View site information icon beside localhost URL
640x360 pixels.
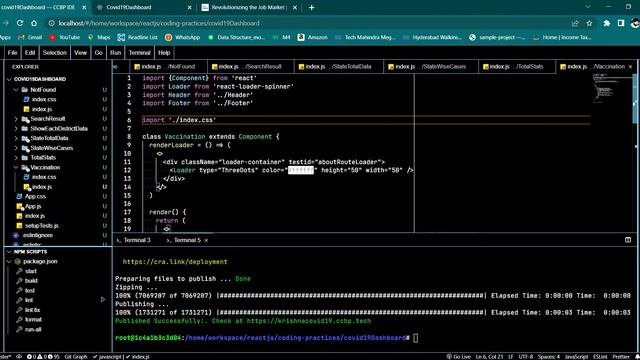tap(51, 23)
